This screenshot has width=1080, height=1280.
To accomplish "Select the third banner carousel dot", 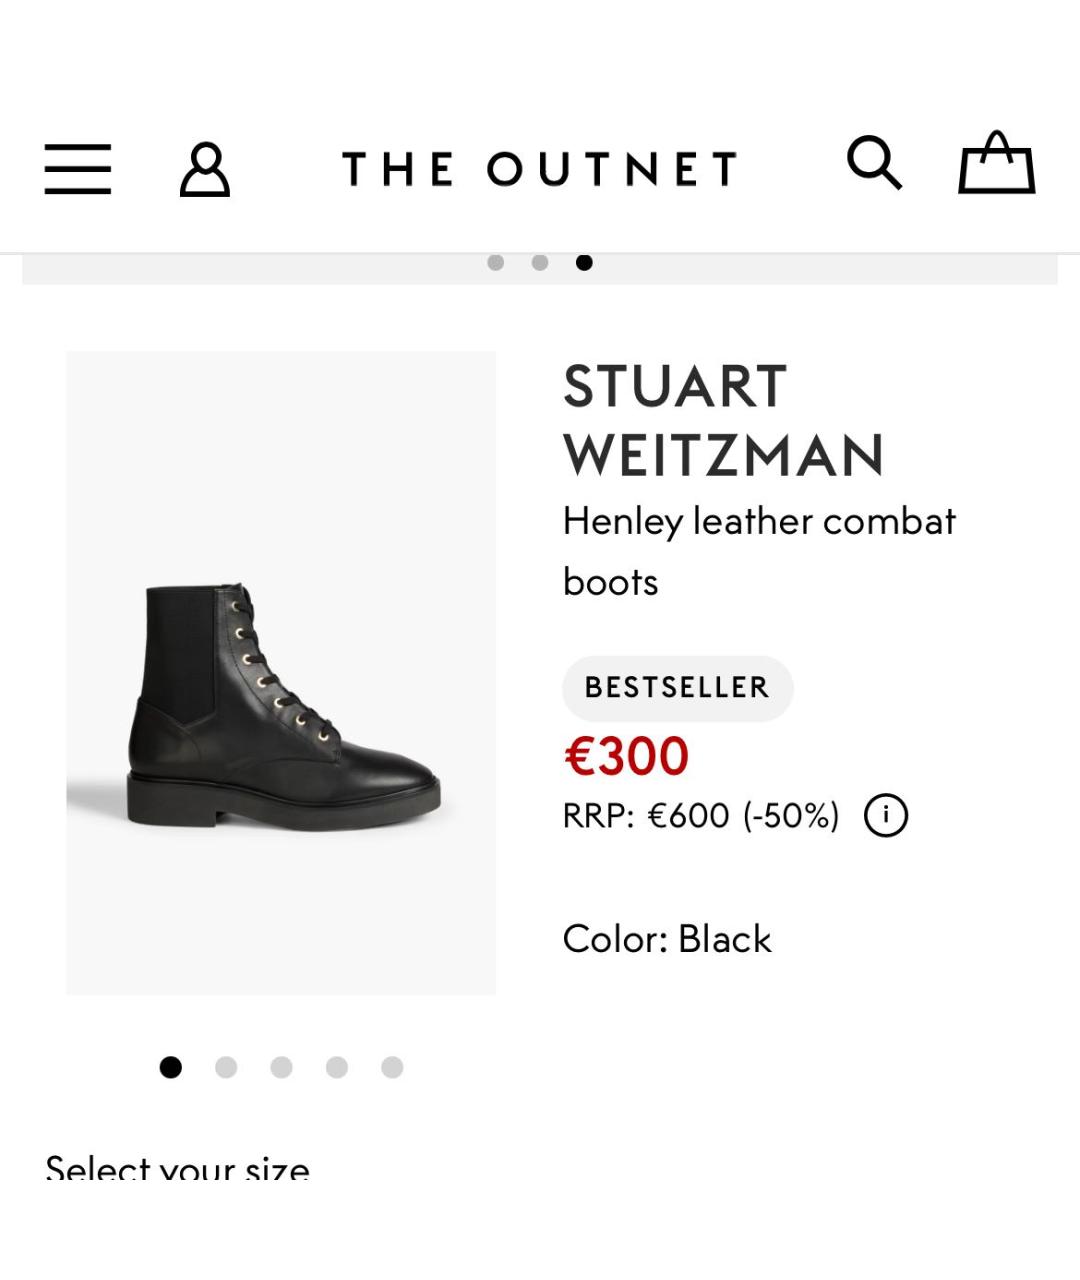I will 584,263.
